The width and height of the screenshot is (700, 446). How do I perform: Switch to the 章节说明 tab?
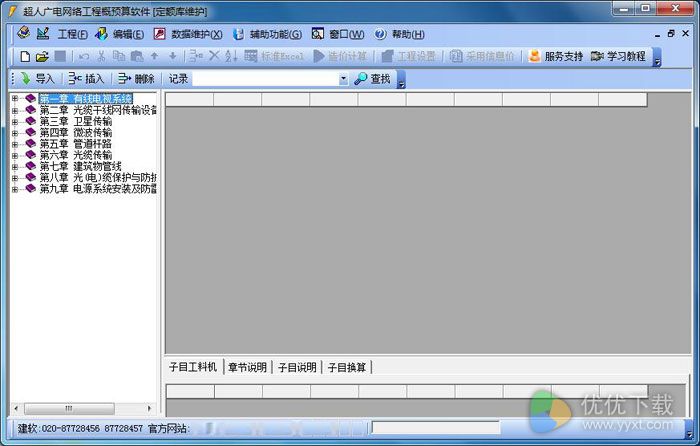click(x=247, y=367)
